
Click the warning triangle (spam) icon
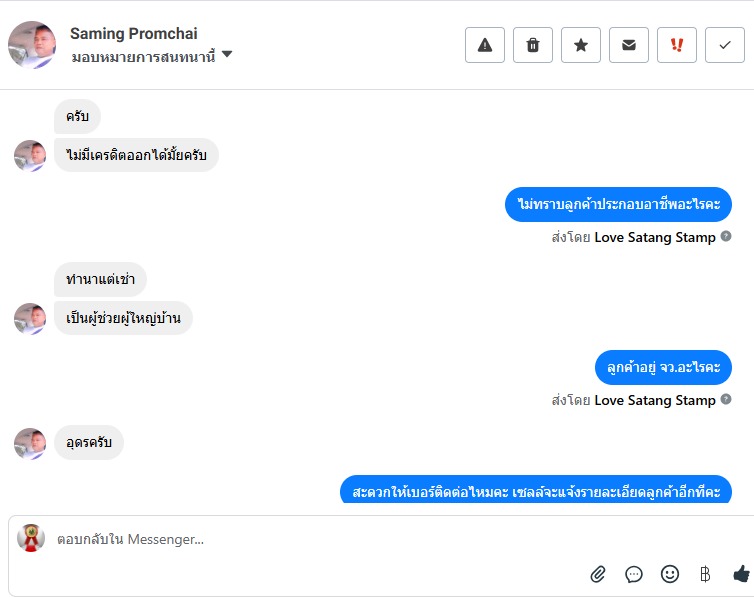pyautogui.click(x=485, y=45)
